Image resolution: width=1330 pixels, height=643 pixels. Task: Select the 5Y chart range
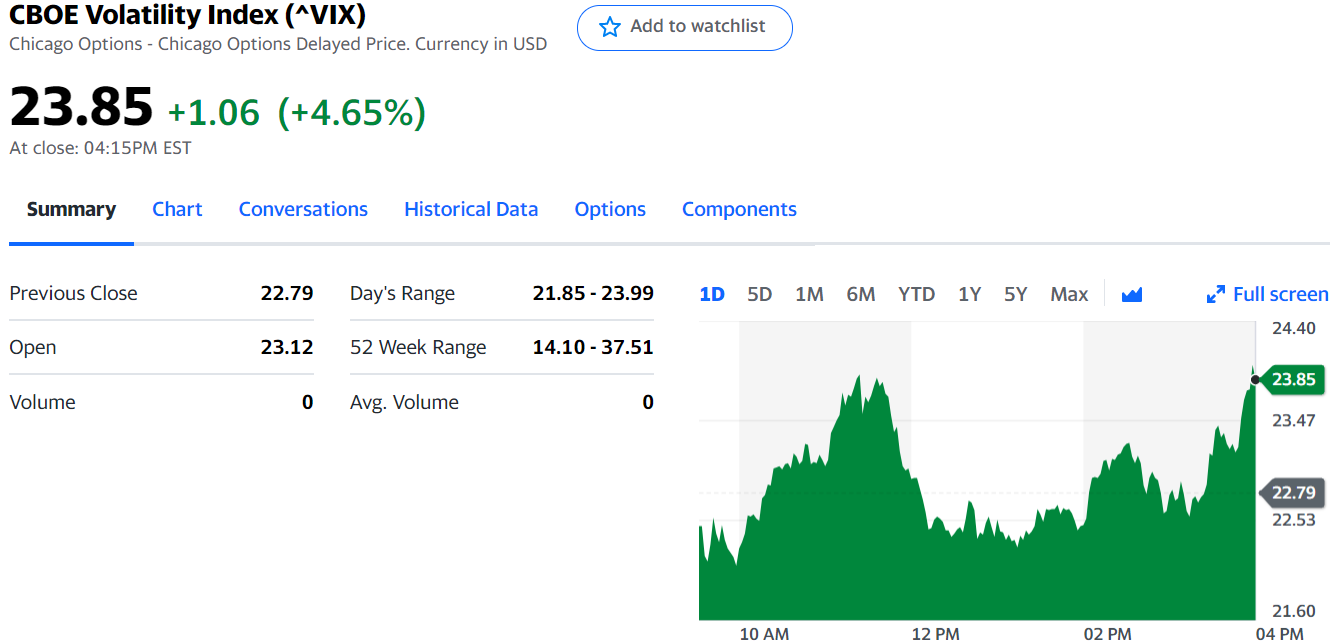(1016, 294)
